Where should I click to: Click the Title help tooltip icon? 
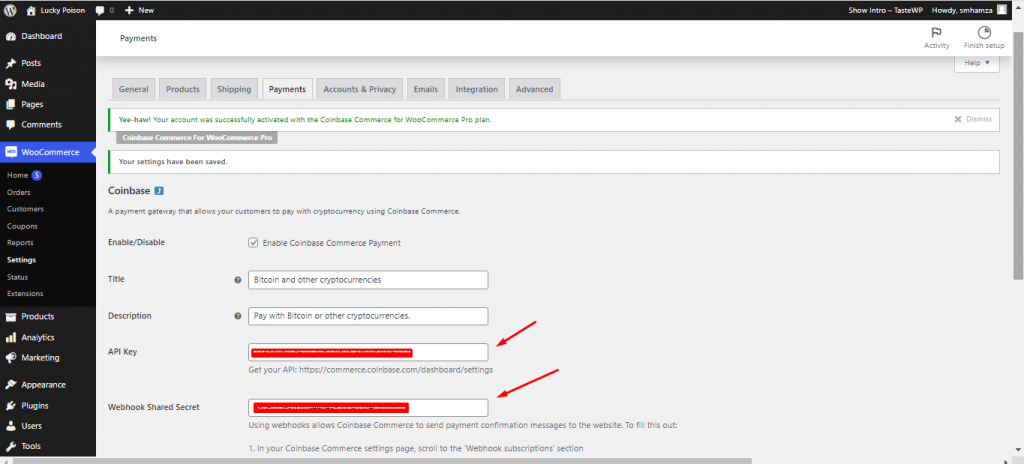(x=238, y=280)
